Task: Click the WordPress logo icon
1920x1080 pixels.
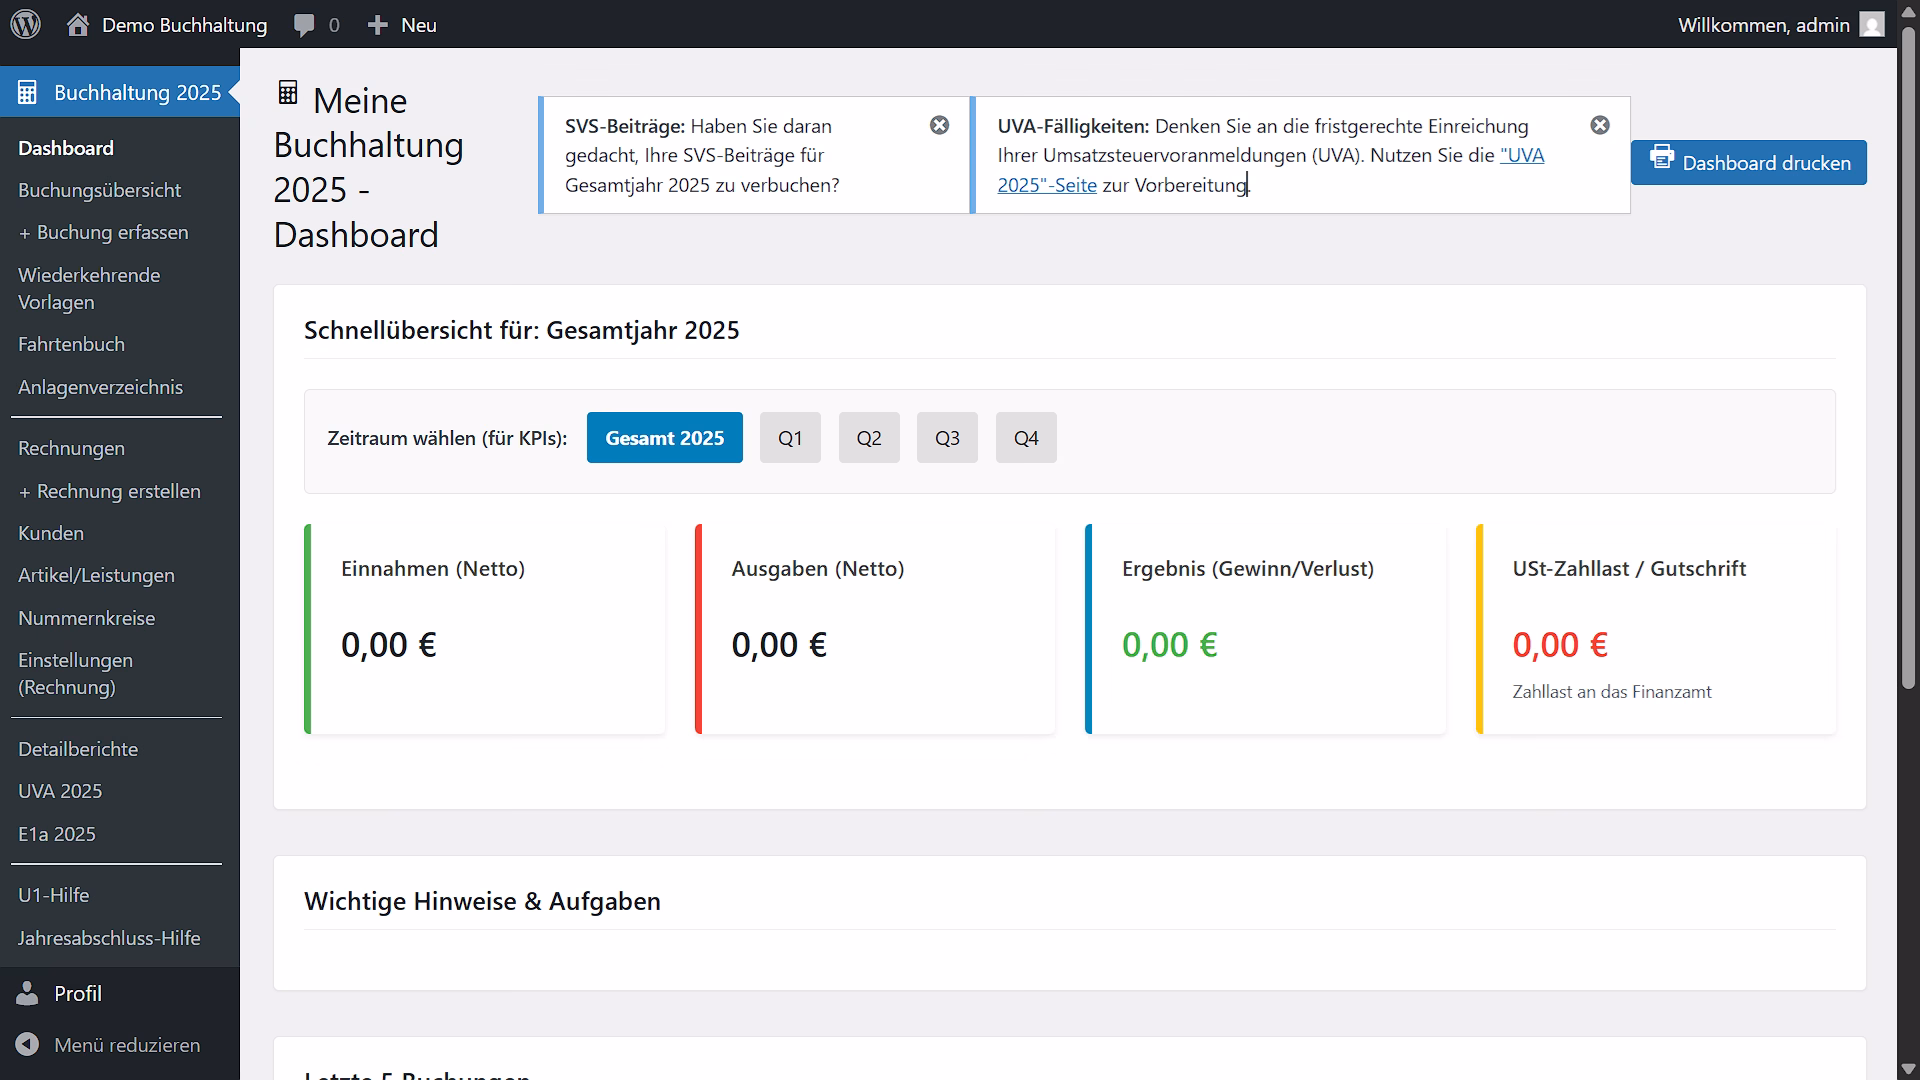Action: [25, 24]
